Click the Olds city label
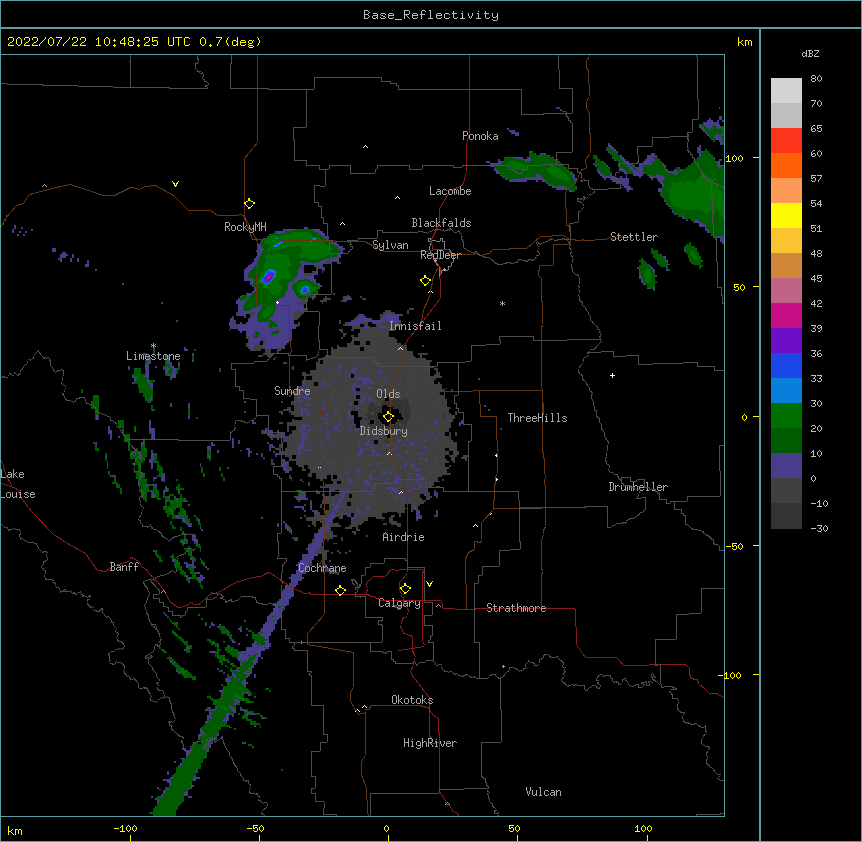862x842 pixels. coord(388,394)
